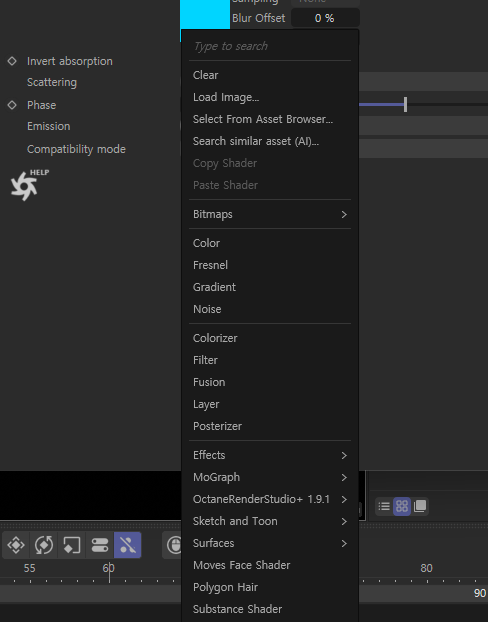Expand the Effects submenu
The width and height of the screenshot is (488, 622).
(x=270, y=455)
